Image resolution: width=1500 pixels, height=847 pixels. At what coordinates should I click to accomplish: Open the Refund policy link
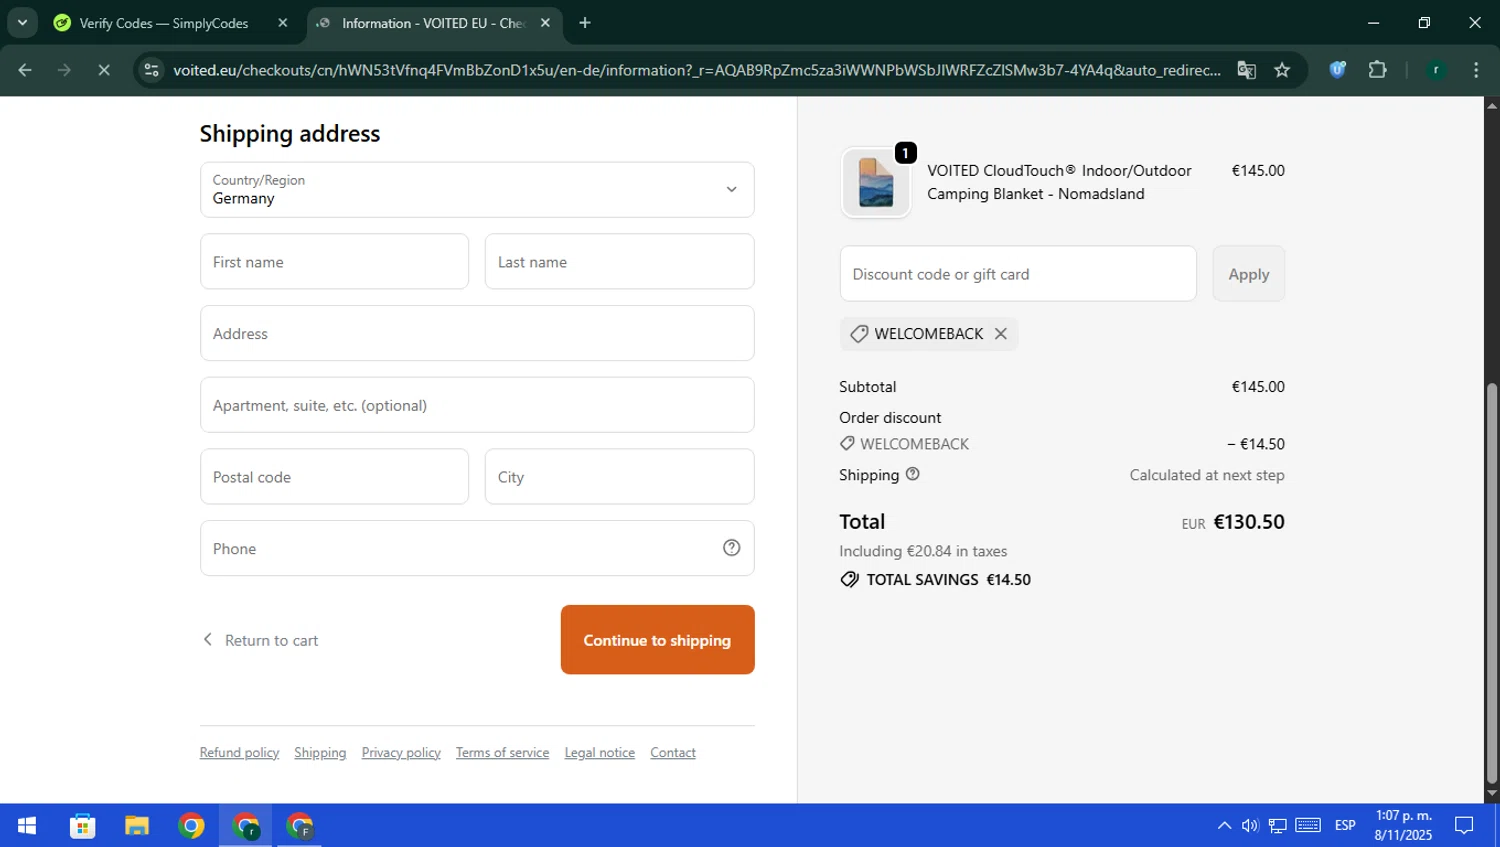point(239,753)
